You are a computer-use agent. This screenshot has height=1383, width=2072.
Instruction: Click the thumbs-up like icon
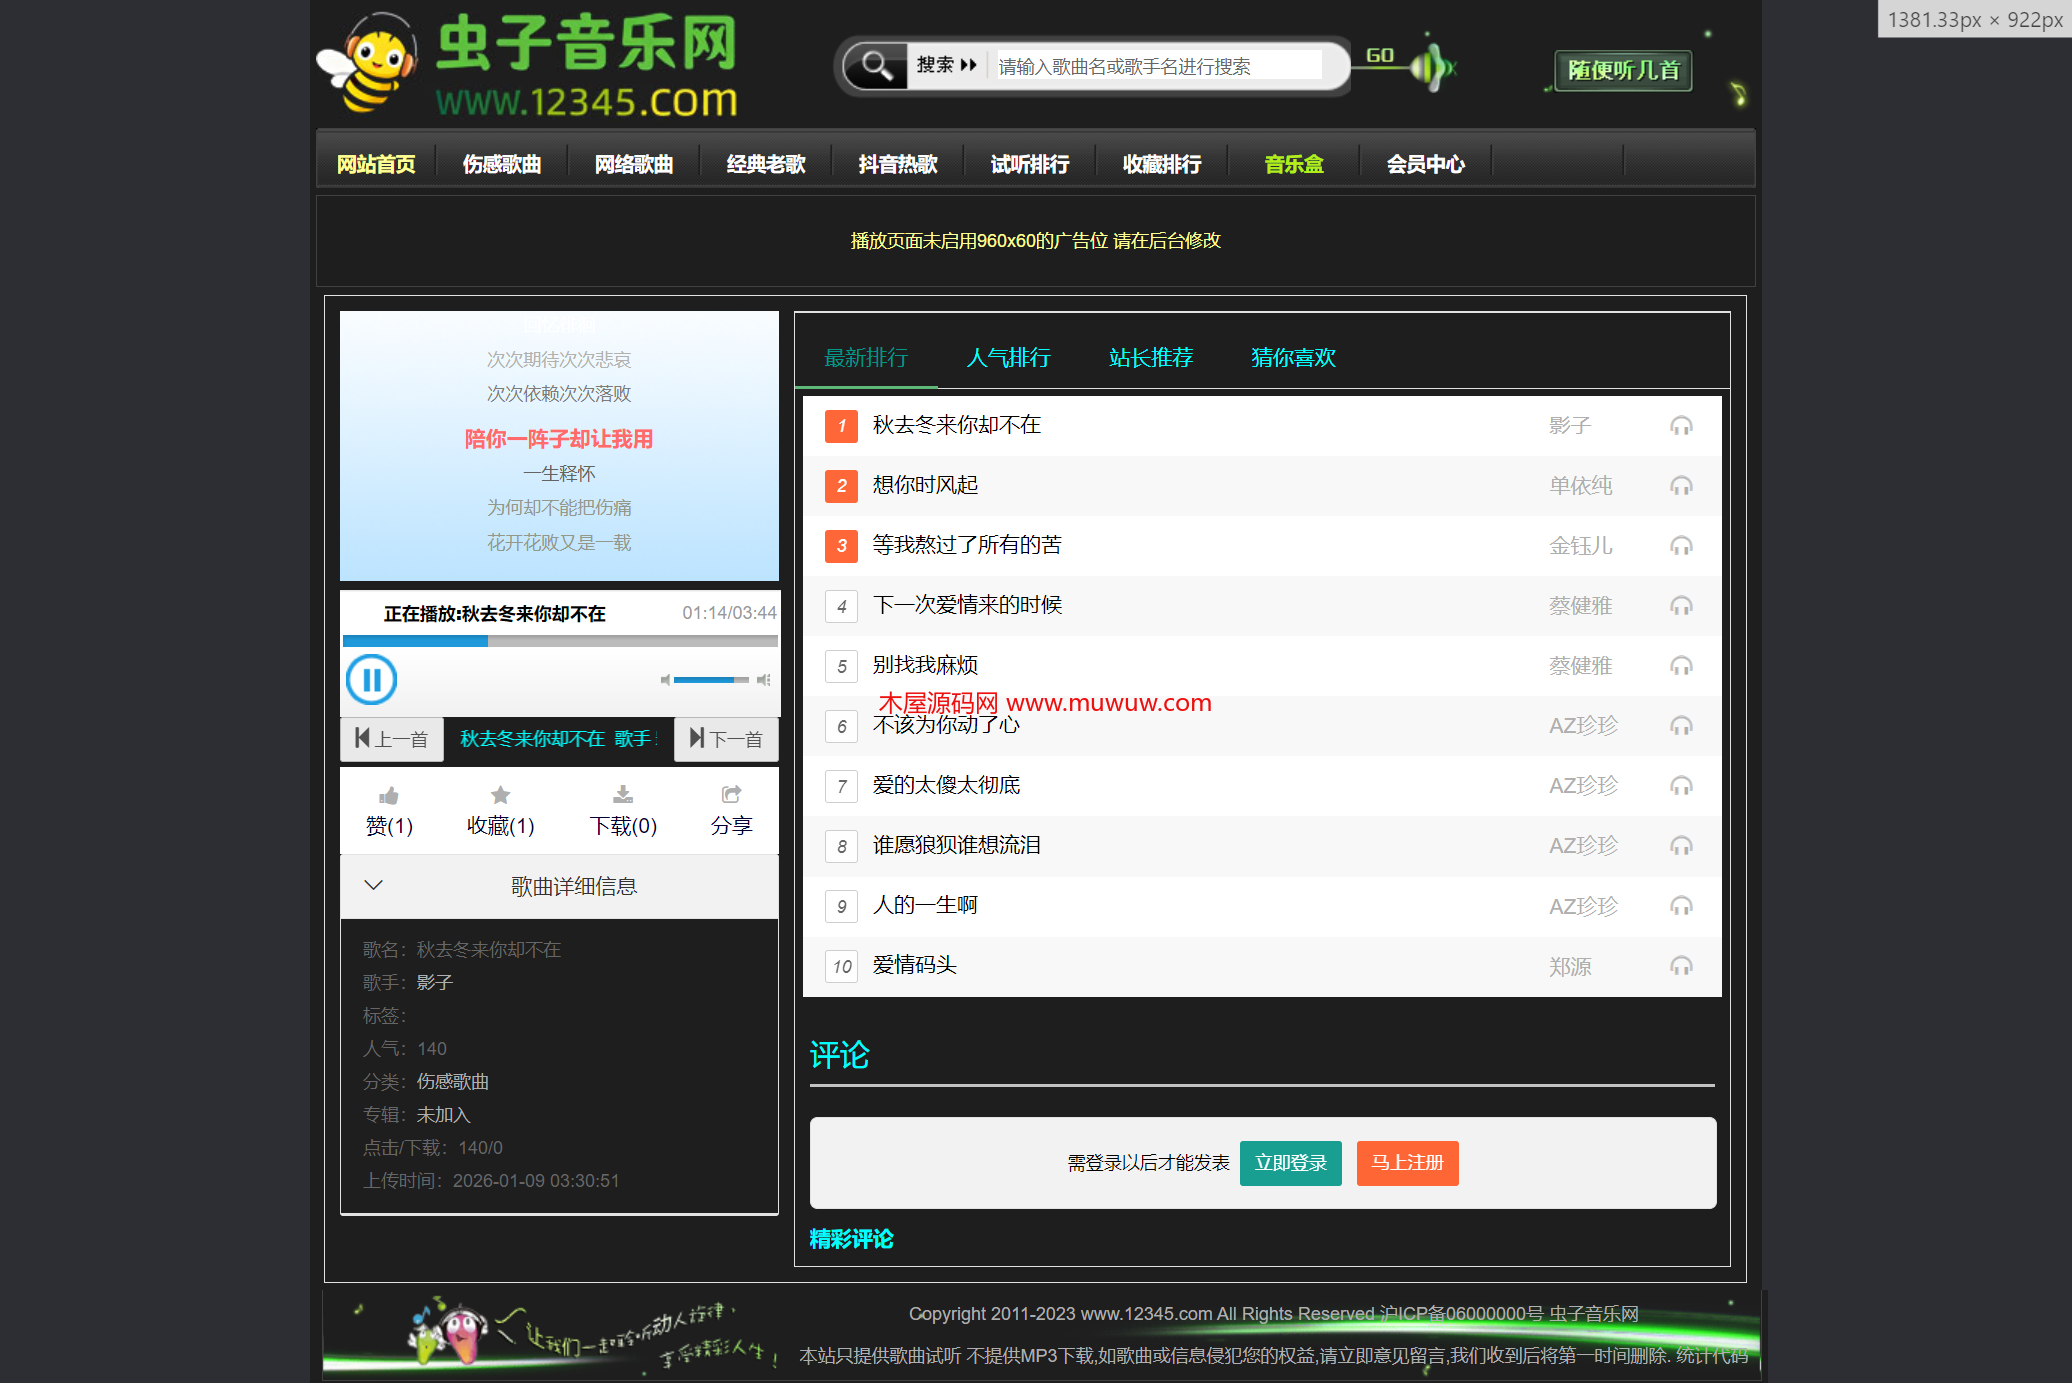coord(389,796)
